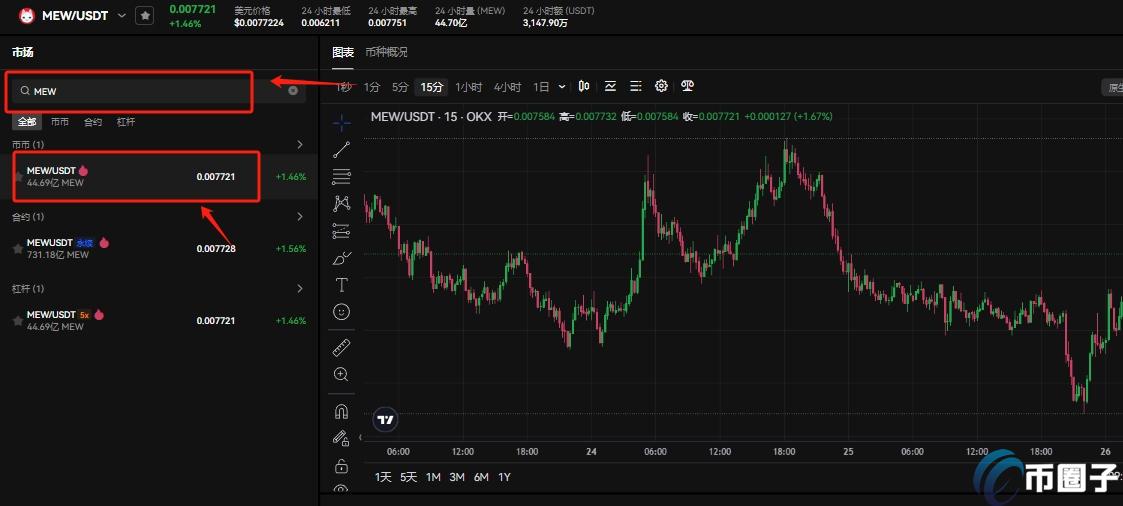This screenshot has width=1123, height=506.
Task: Open the indicators icon in chart toolbar
Action: click(x=610, y=87)
